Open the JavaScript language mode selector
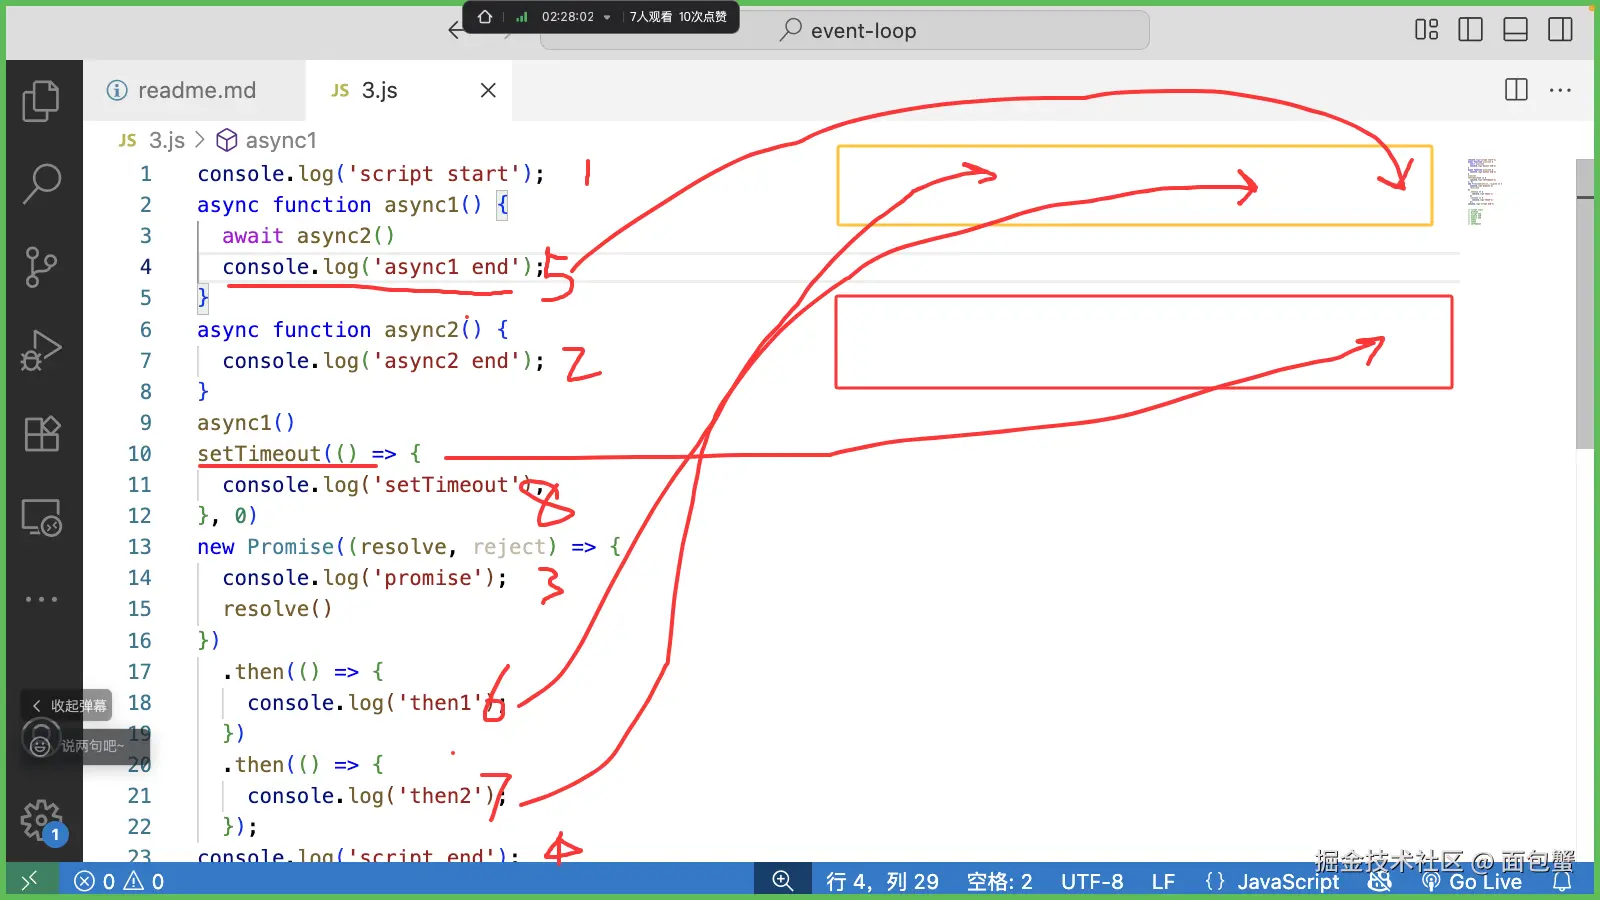Viewport: 1600px width, 900px height. pos(1288,881)
